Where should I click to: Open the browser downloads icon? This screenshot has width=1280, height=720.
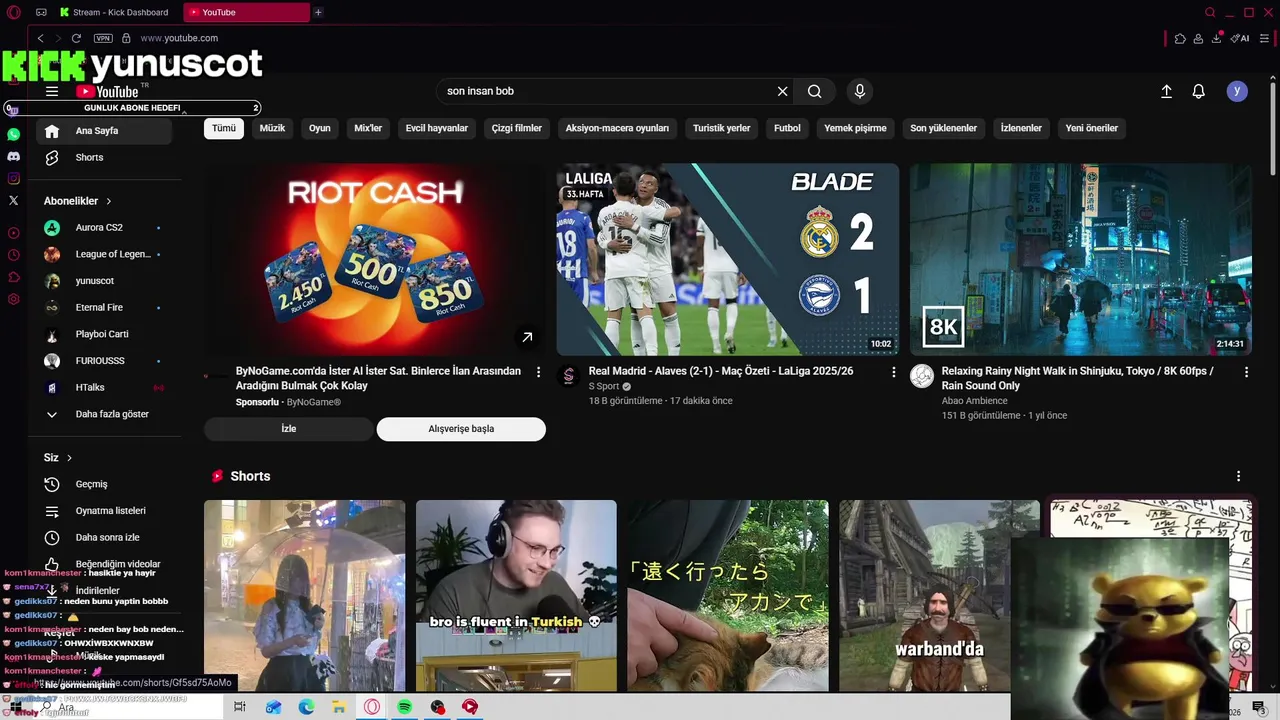(x=1216, y=38)
